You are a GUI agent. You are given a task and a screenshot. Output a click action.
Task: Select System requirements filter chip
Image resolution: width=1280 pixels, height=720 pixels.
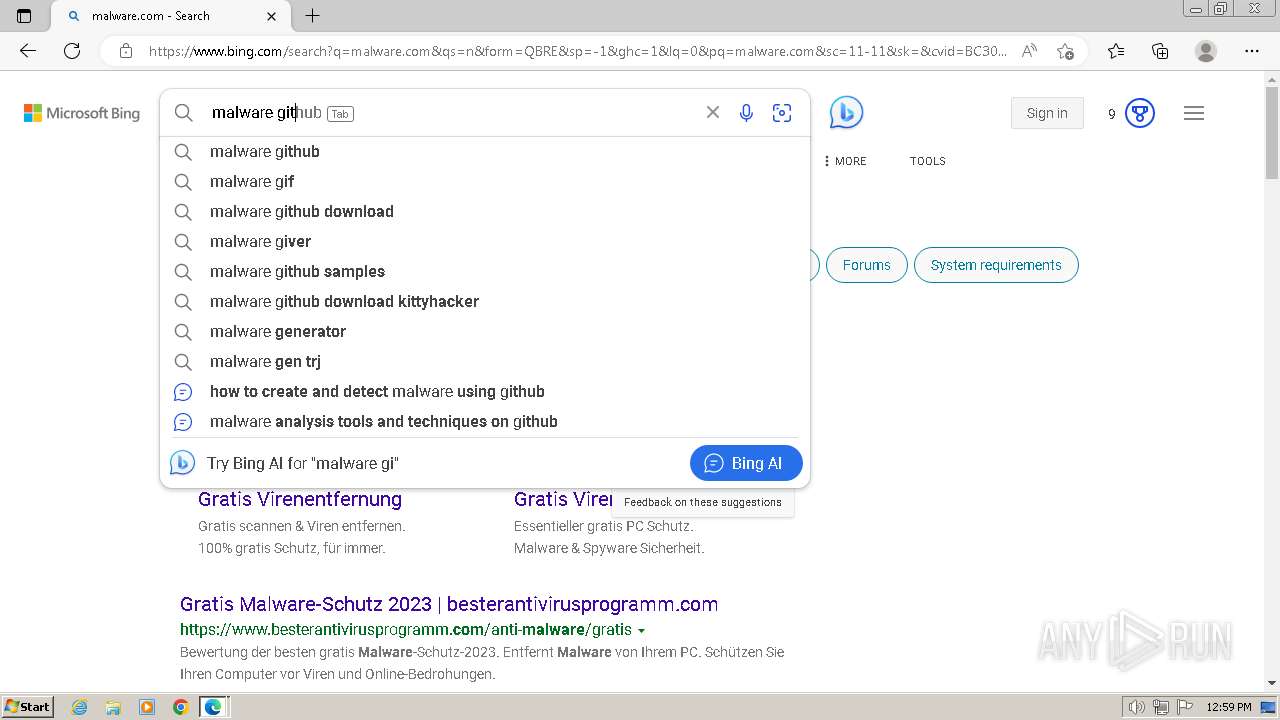click(996, 265)
